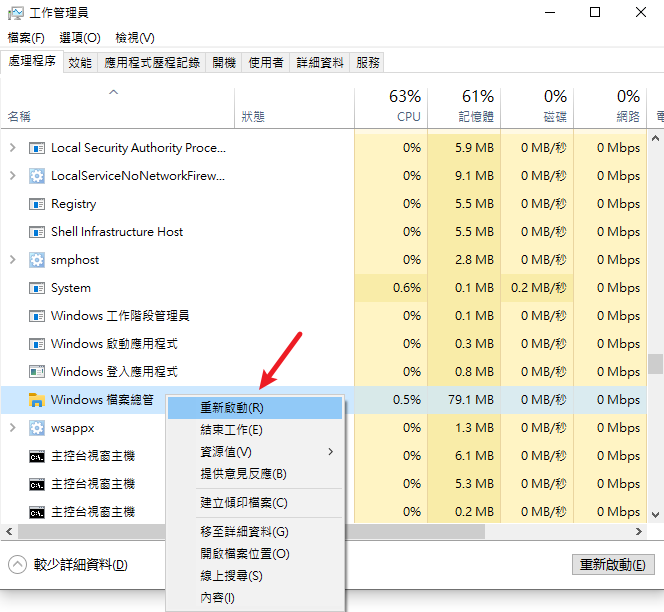Choose 移至詳細資料(G) in context menu
Screen dimensions: 664x612
point(255,532)
